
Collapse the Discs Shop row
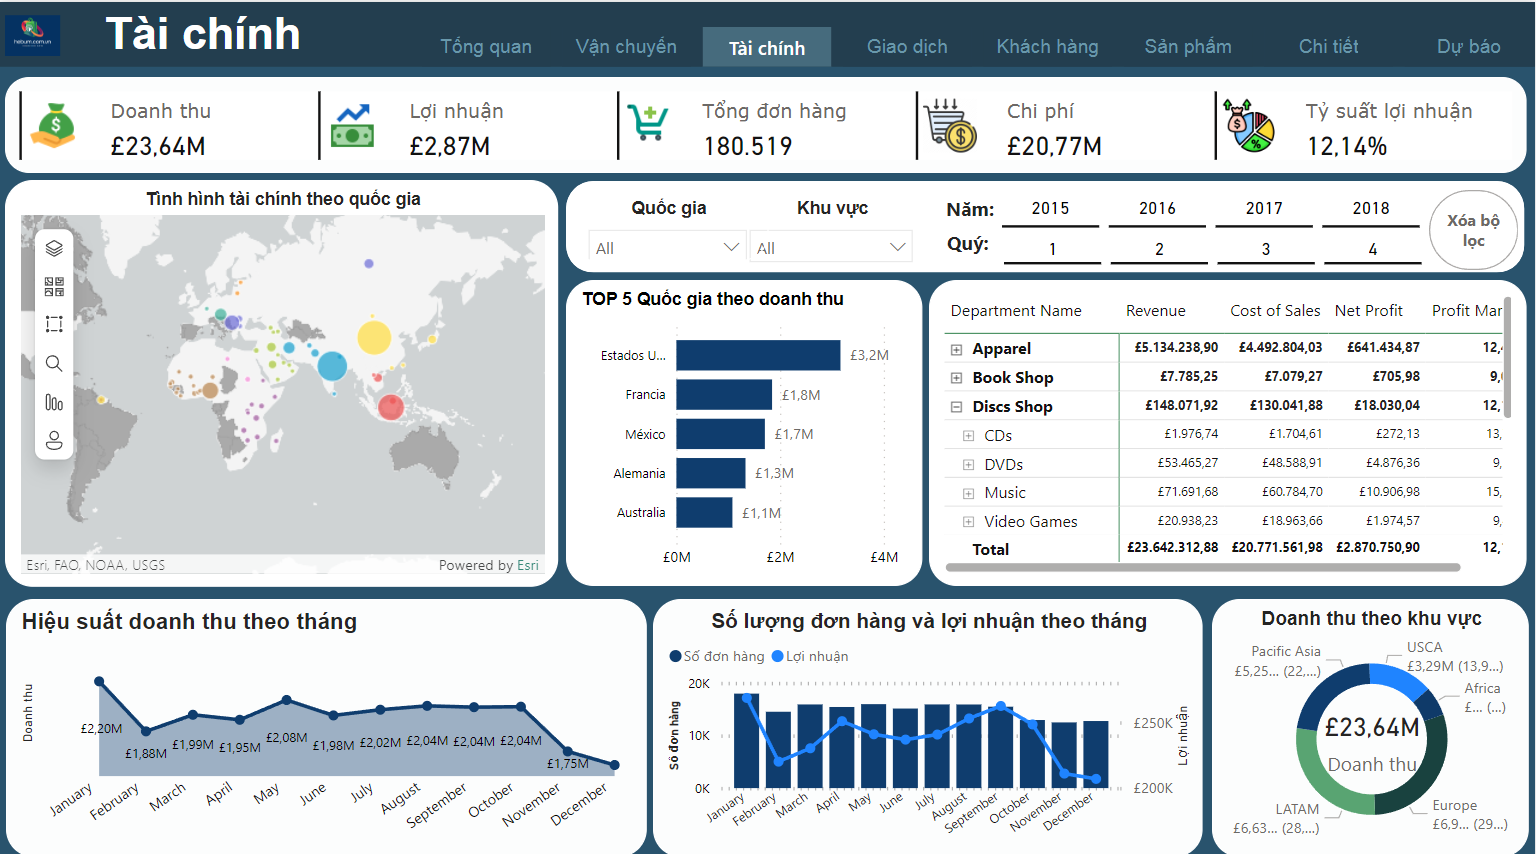click(x=956, y=407)
